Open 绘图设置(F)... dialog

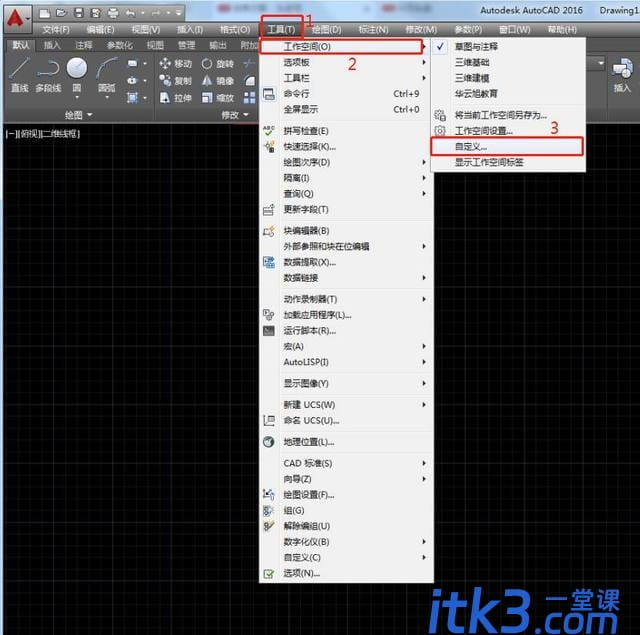tap(346, 495)
